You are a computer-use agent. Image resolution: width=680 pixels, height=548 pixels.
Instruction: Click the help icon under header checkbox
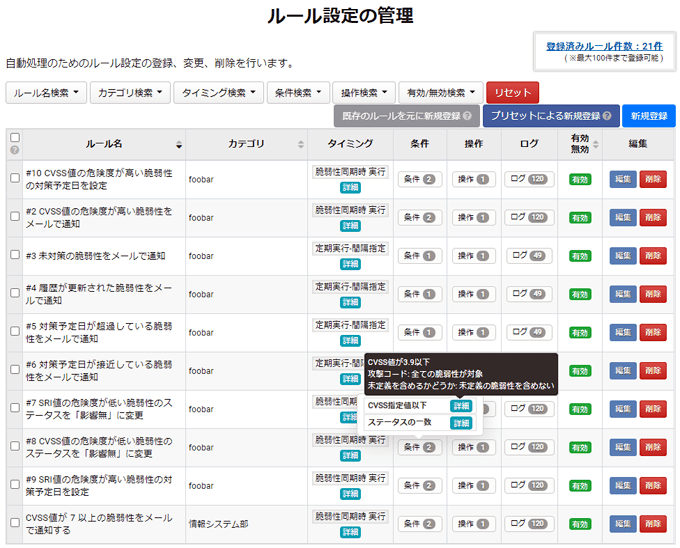pos(14,151)
